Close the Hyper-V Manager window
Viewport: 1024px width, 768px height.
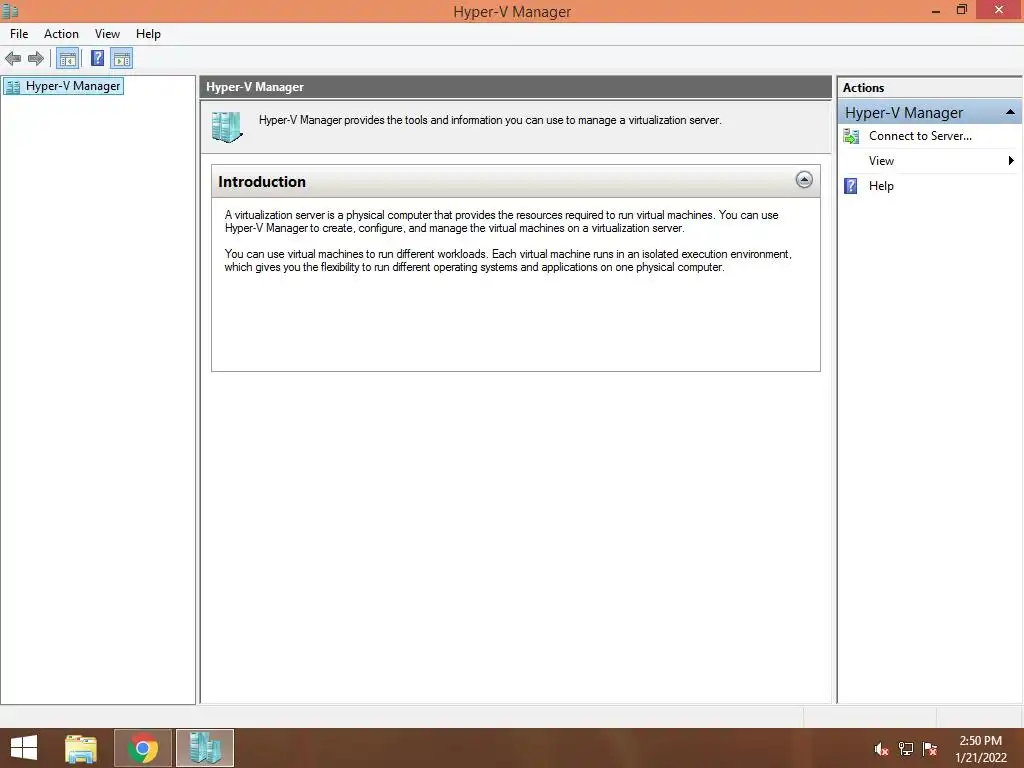999,10
